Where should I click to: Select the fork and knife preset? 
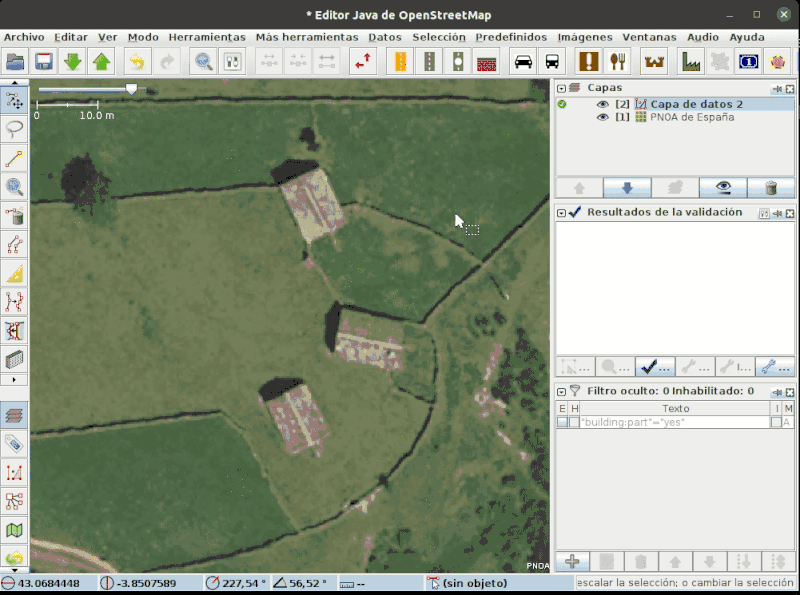click(x=618, y=62)
